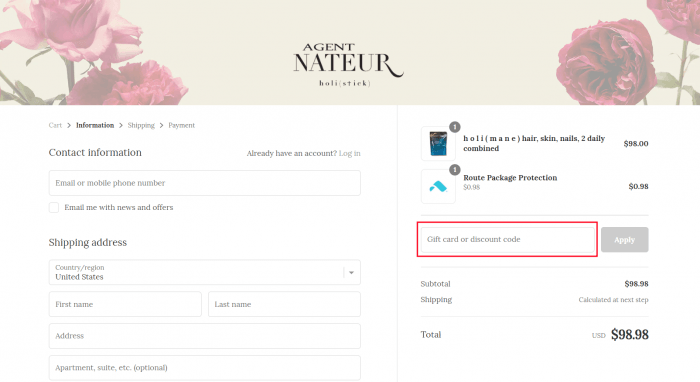Click the Subtotal $98.98 amount

(636, 284)
